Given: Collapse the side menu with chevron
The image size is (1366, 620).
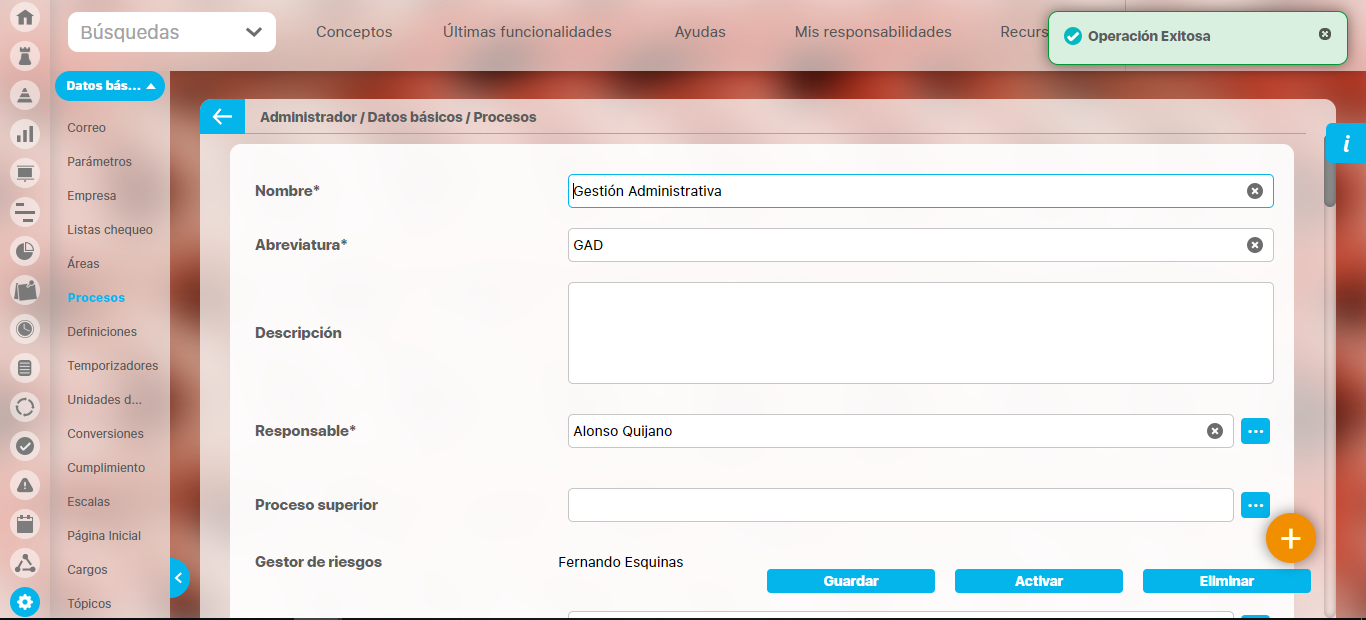Looking at the screenshot, I should click(178, 578).
